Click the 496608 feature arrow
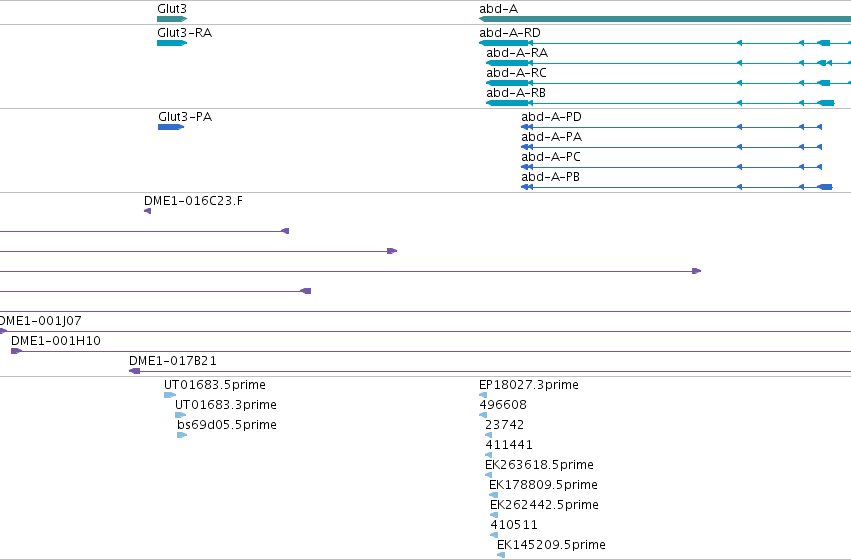This screenshot has height=560, width=851. pos(483,415)
